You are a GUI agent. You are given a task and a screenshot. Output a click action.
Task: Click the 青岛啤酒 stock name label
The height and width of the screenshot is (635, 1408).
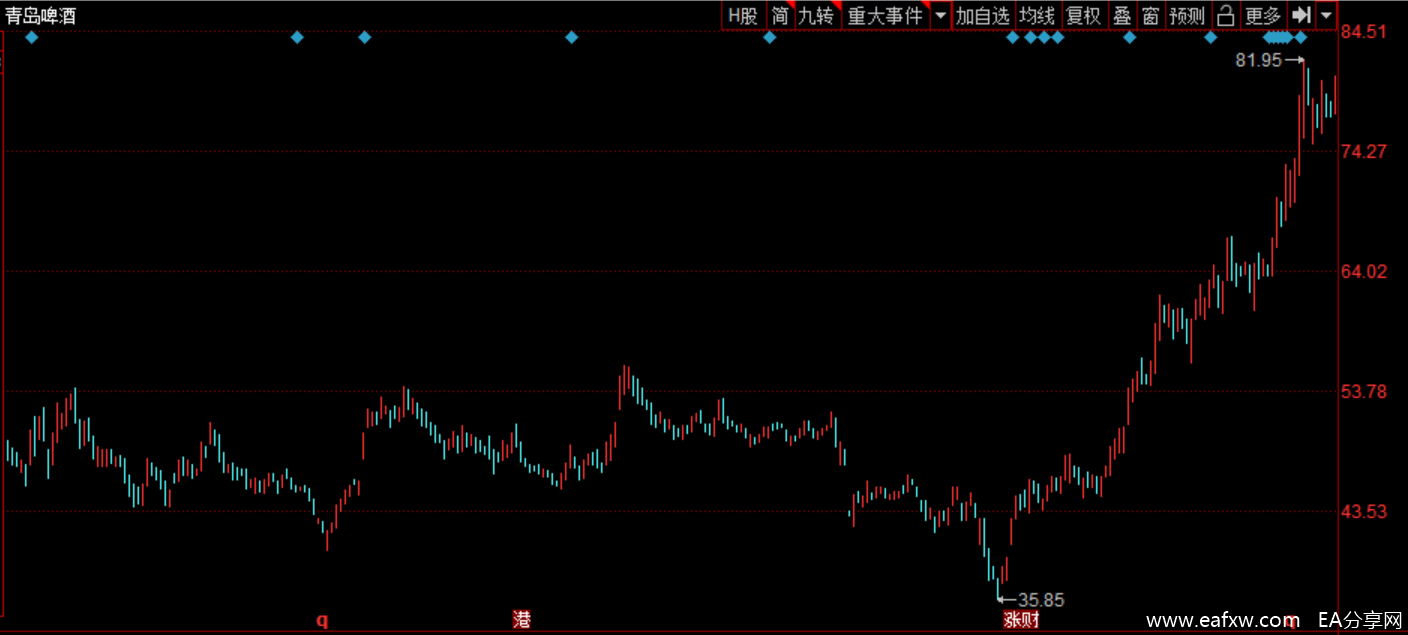click(x=40, y=15)
